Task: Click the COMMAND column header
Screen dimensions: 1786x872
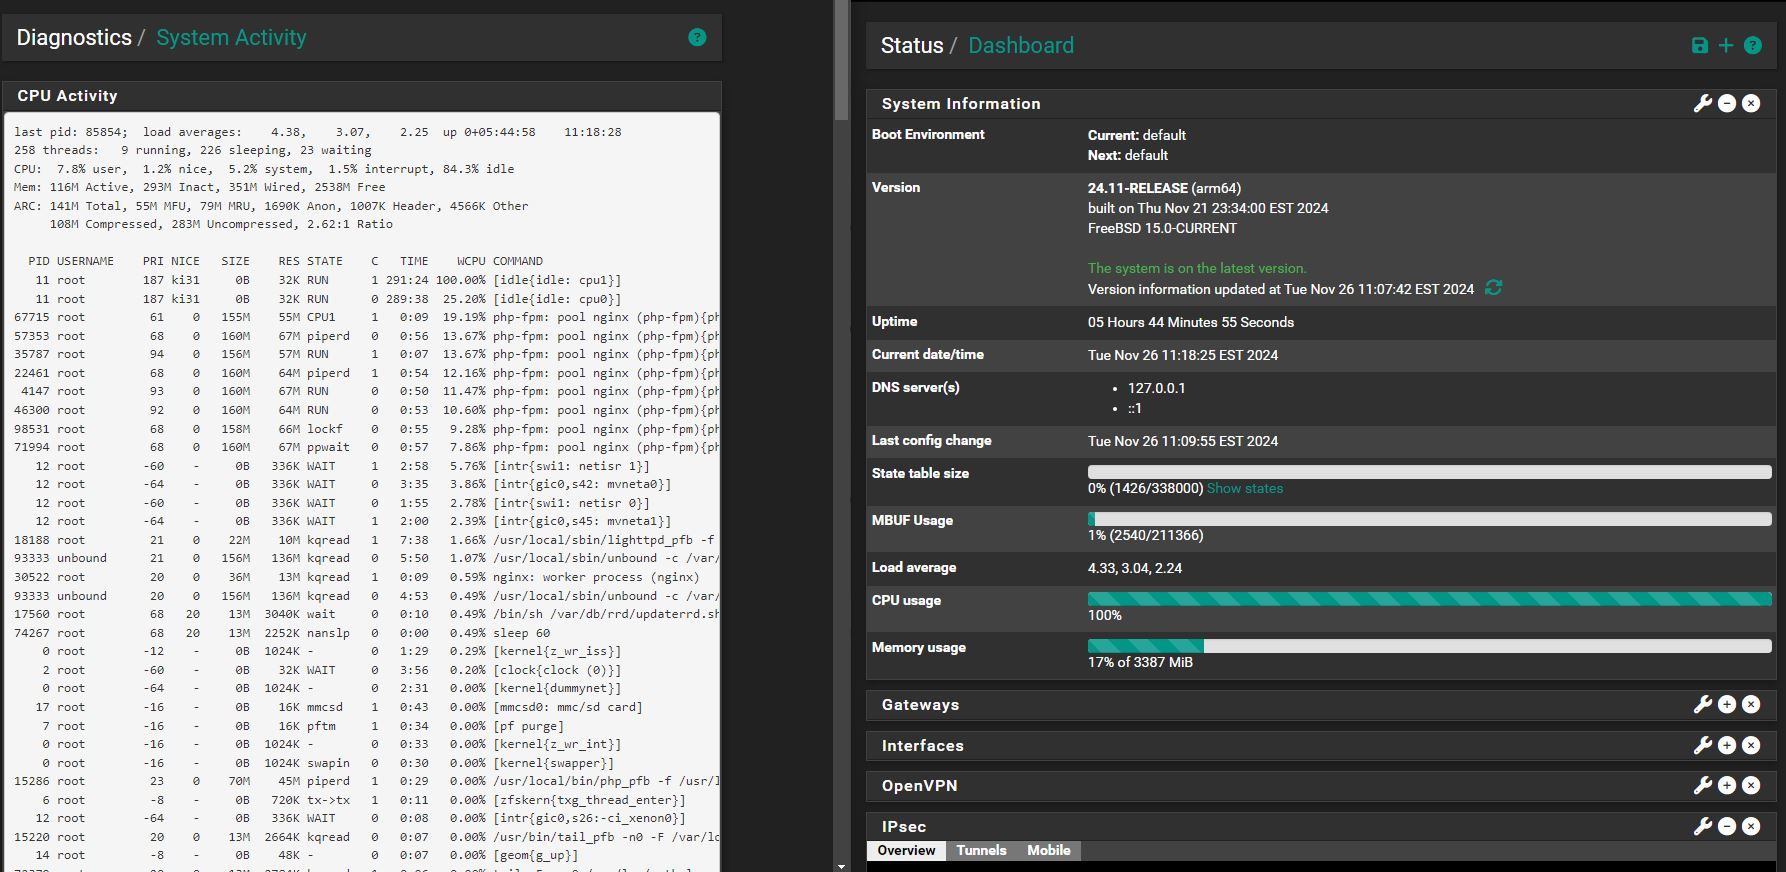Action: pyautogui.click(x=518, y=261)
